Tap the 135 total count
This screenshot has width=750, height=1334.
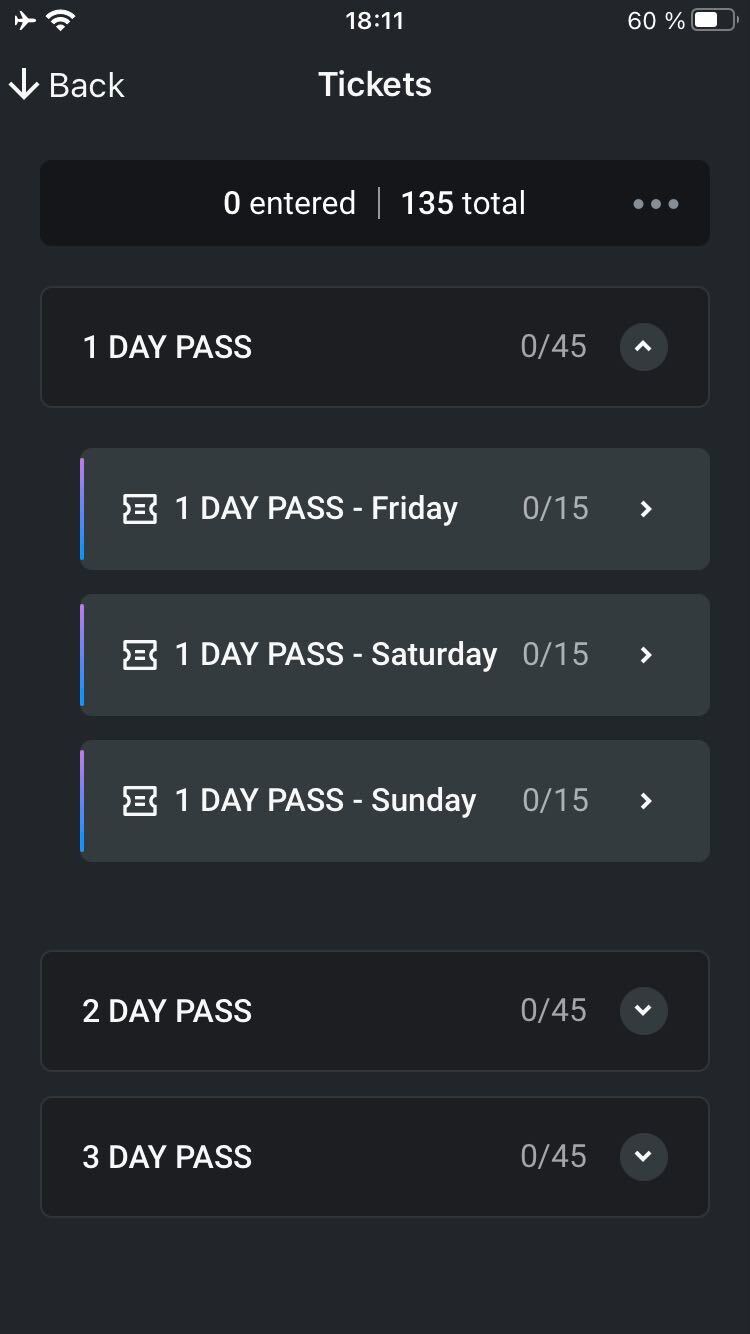coord(463,203)
